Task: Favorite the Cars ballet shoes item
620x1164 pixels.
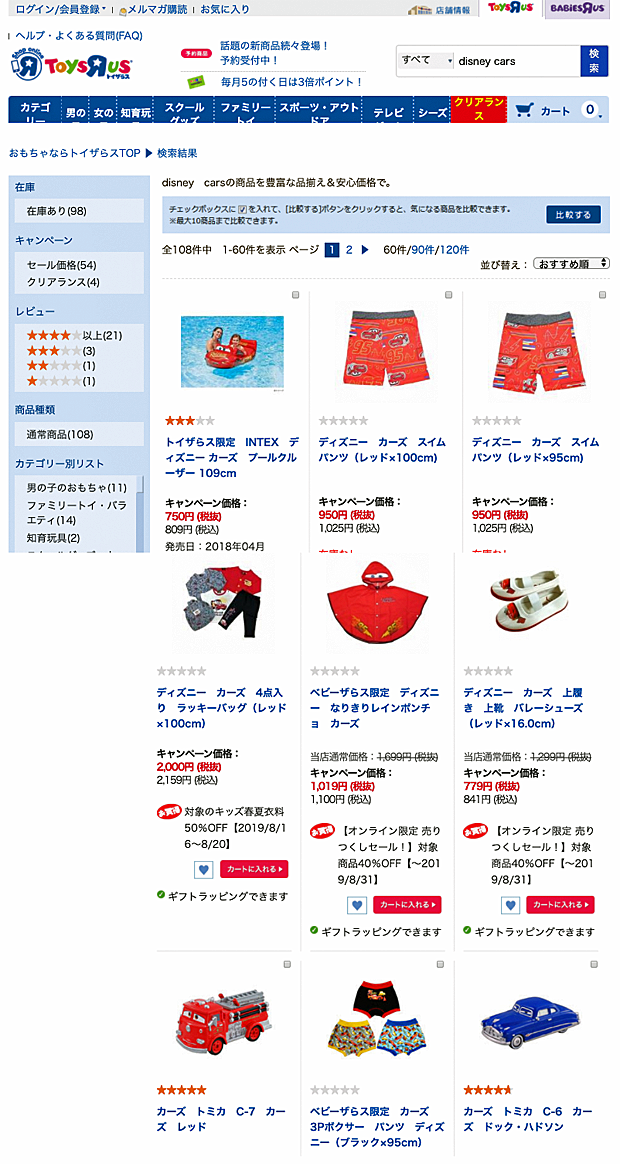Action: coord(510,905)
